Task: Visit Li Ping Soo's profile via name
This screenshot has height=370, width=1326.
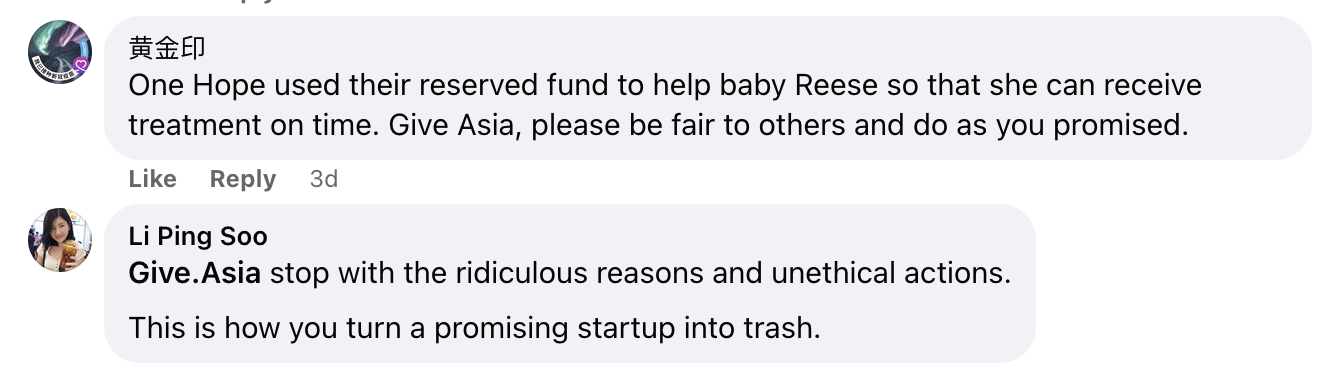Action: pos(198,236)
